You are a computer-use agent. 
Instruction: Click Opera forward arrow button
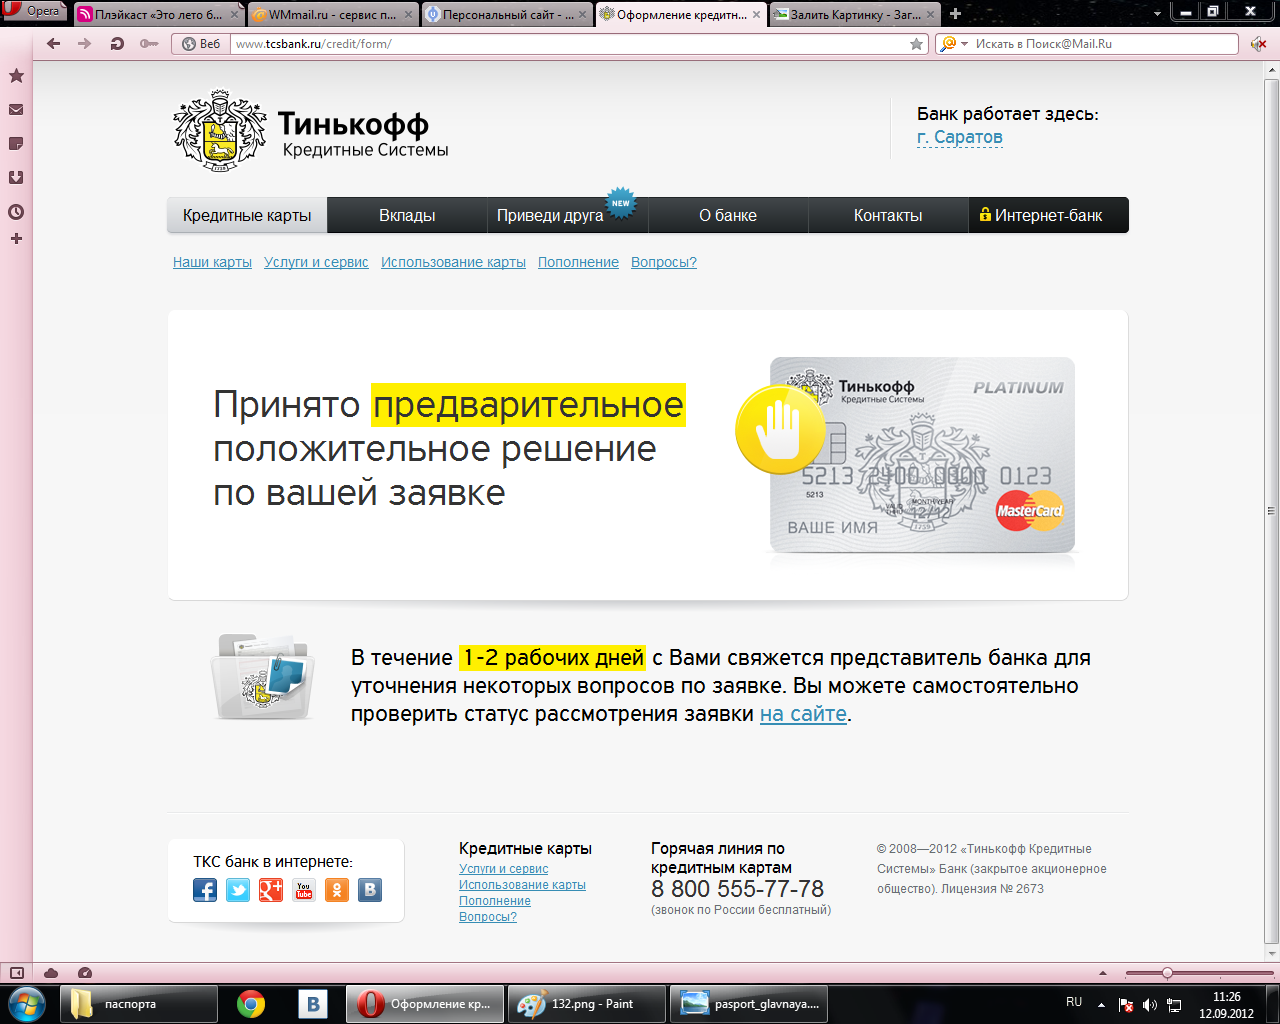[85, 44]
